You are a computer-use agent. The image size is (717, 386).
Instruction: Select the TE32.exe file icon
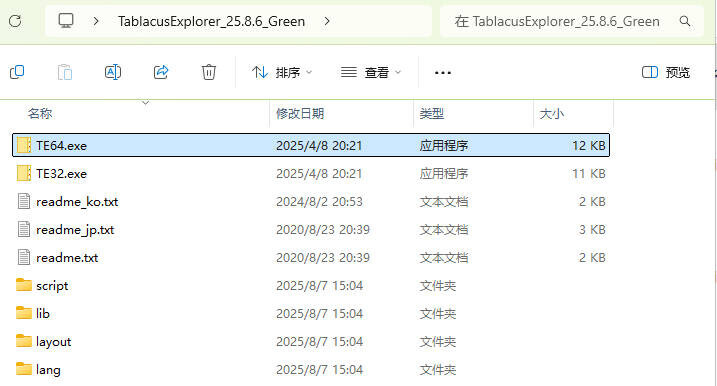tap(24, 173)
